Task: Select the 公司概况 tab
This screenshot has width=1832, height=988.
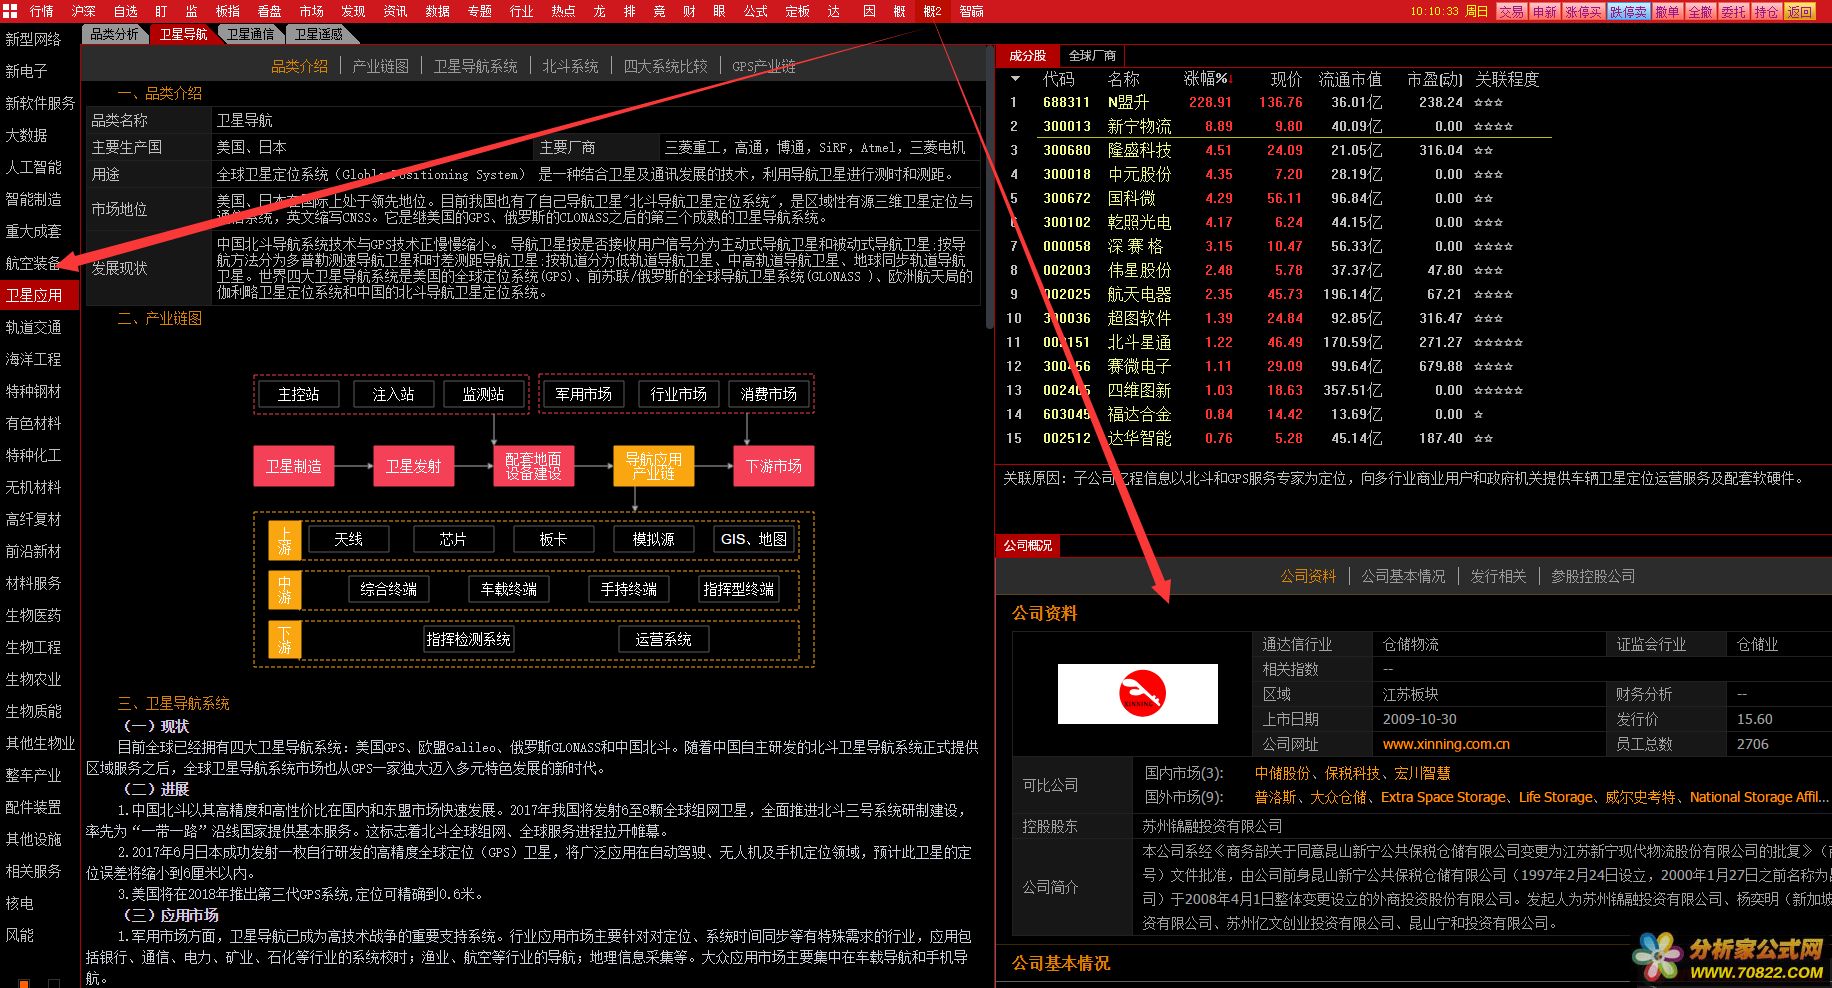Action: tap(1028, 546)
